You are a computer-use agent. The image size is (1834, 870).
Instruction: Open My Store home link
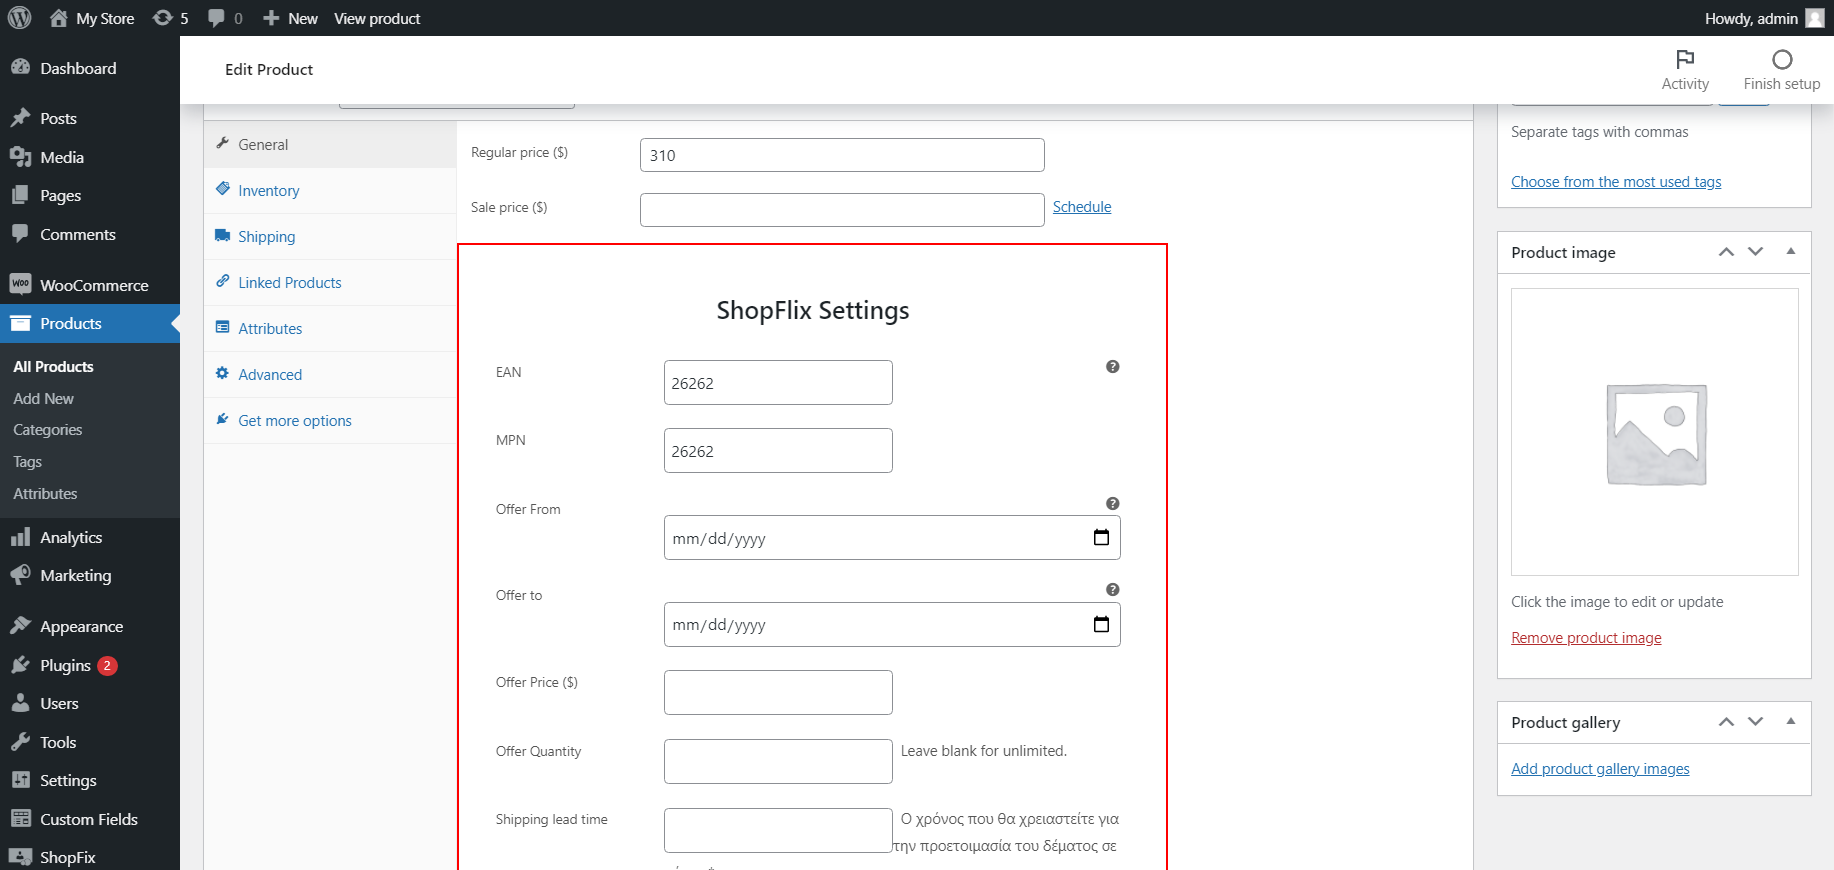92,18
